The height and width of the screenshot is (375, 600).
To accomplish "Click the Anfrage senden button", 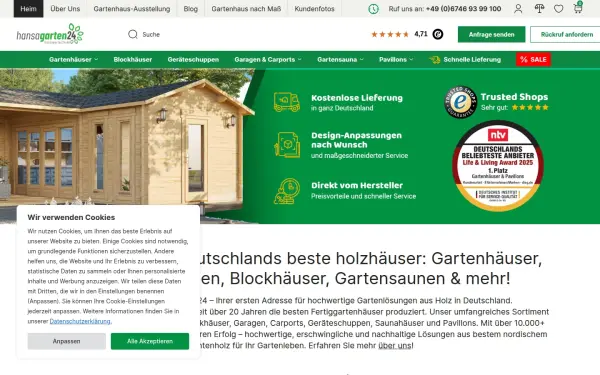I will [x=491, y=34].
